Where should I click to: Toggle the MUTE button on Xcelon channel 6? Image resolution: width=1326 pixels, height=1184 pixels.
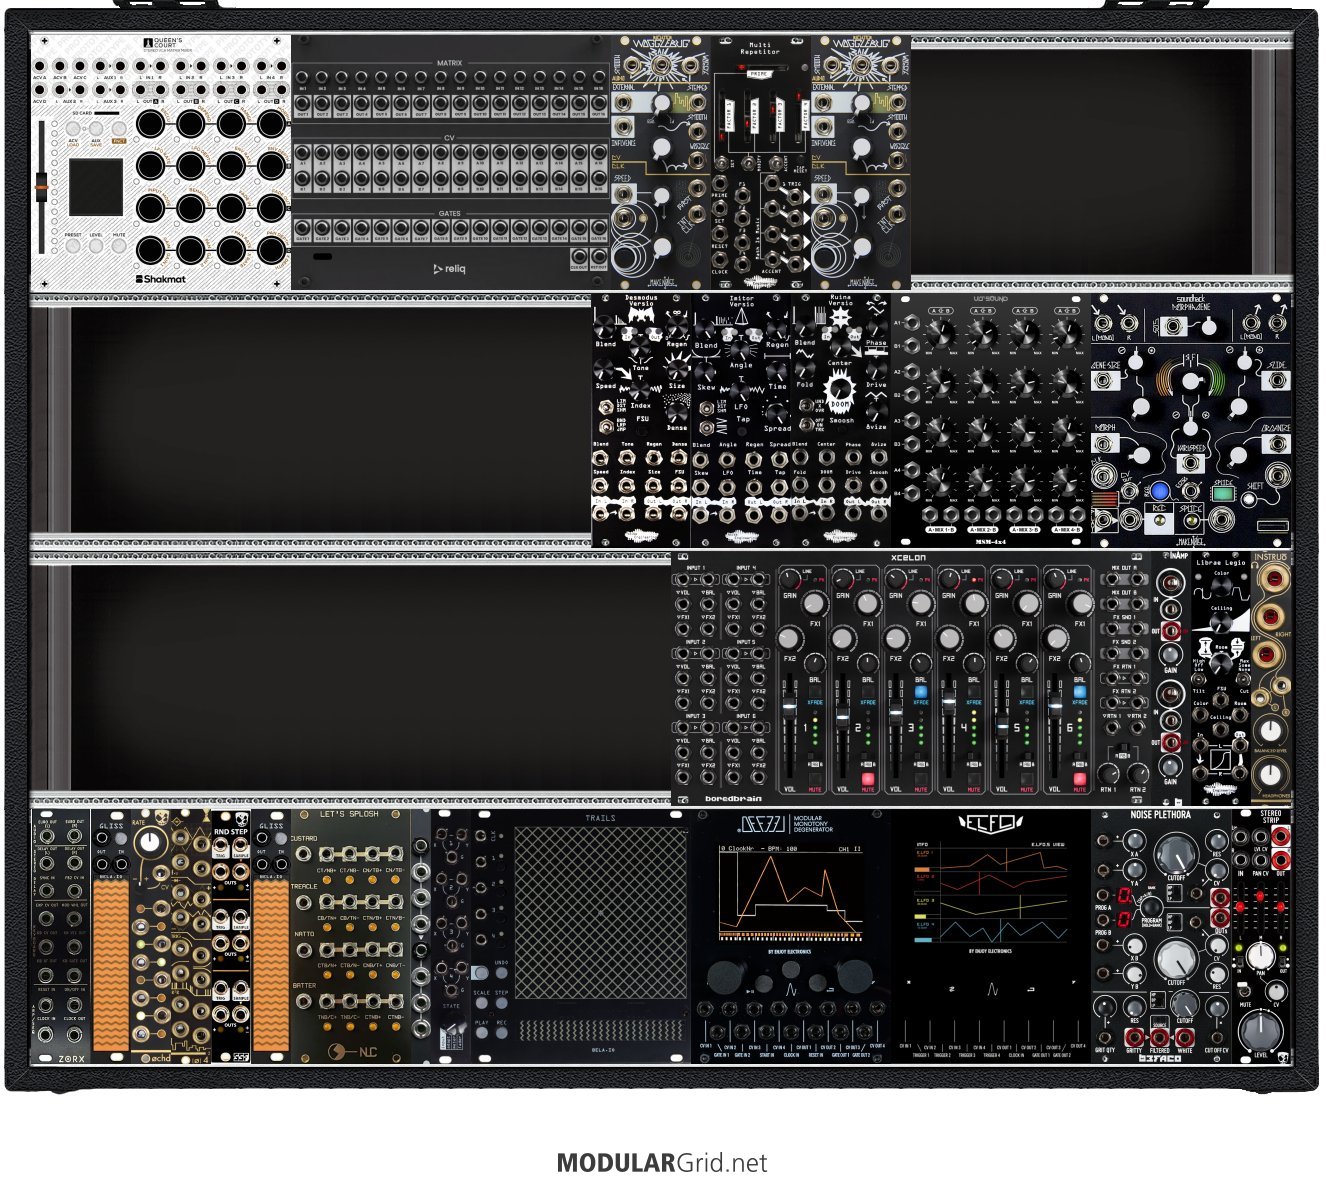(x=1079, y=779)
